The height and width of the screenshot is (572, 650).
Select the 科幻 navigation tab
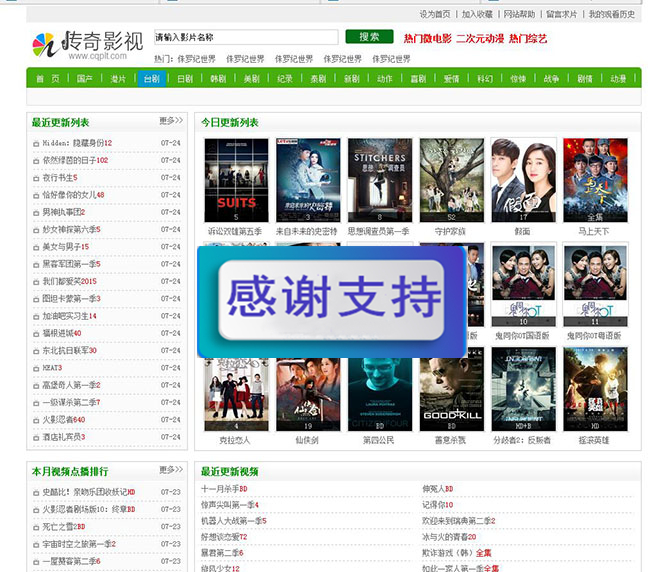(x=485, y=78)
